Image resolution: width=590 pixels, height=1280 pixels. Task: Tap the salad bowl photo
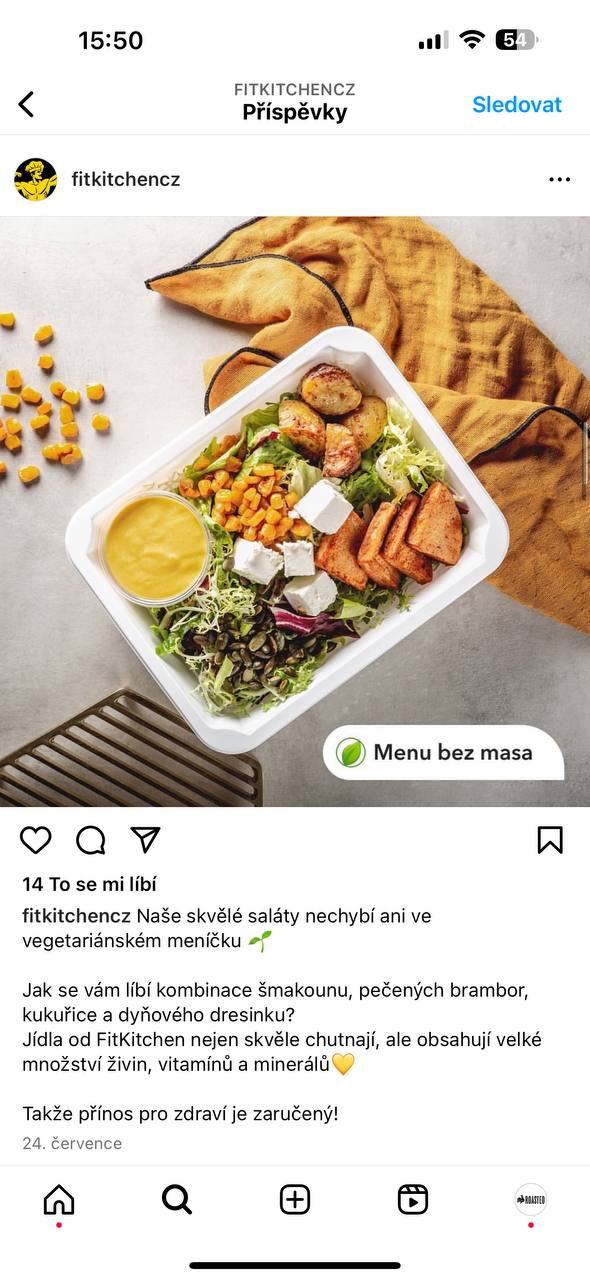295,512
